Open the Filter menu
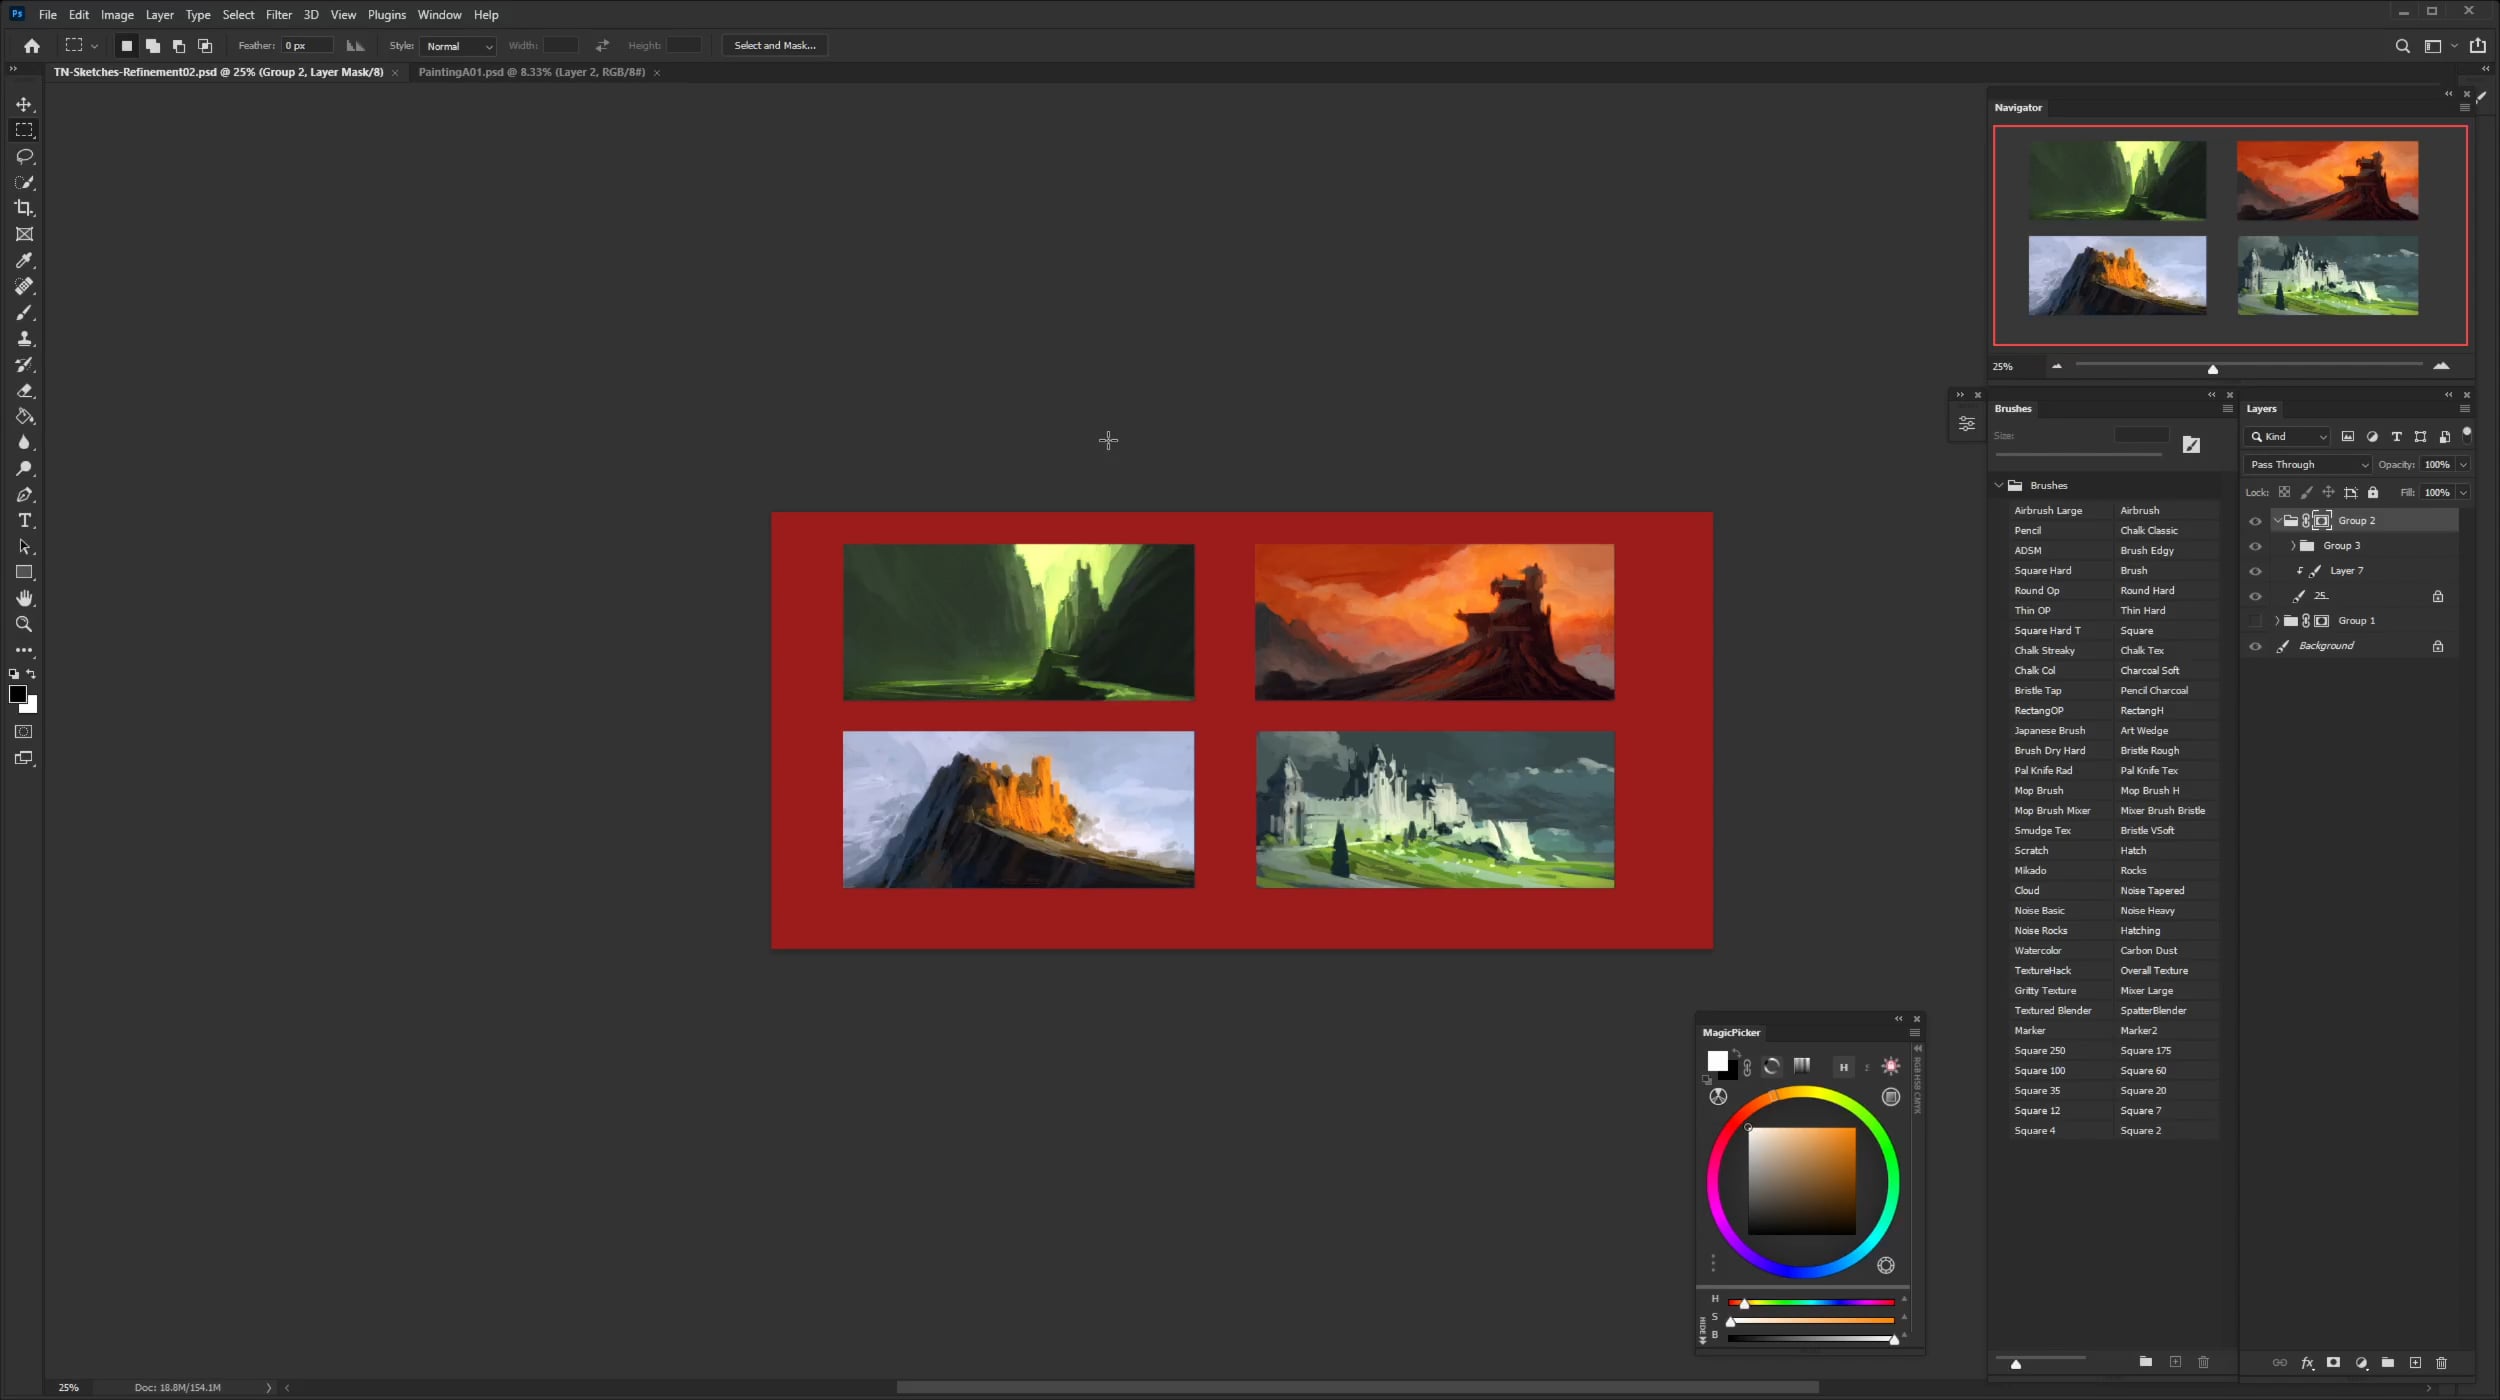The height and width of the screenshot is (1400, 2500). tap(278, 15)
